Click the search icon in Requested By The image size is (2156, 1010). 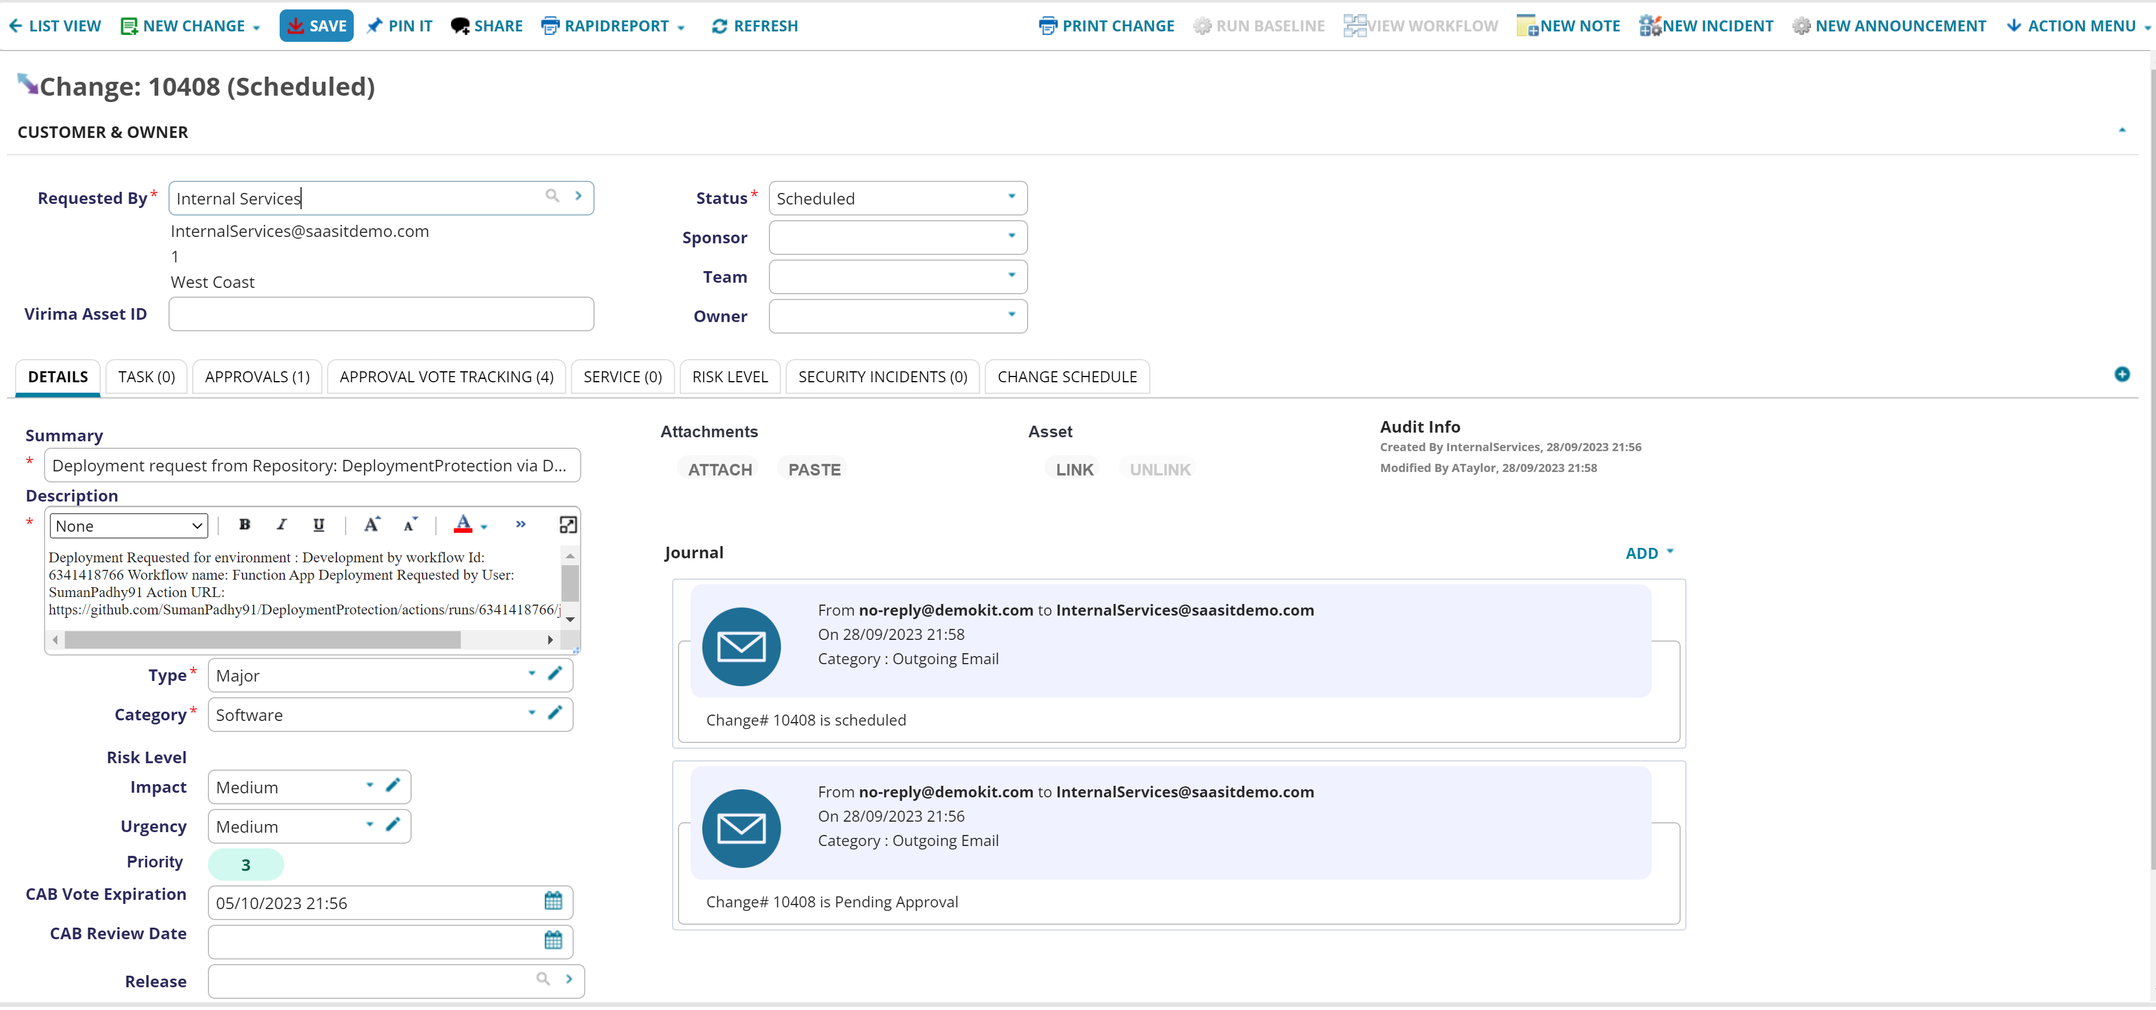click(552, 197)
